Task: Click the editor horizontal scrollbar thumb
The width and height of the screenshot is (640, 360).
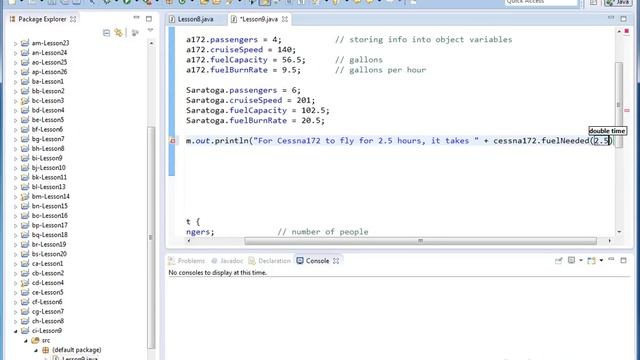Action: point(420,241)
